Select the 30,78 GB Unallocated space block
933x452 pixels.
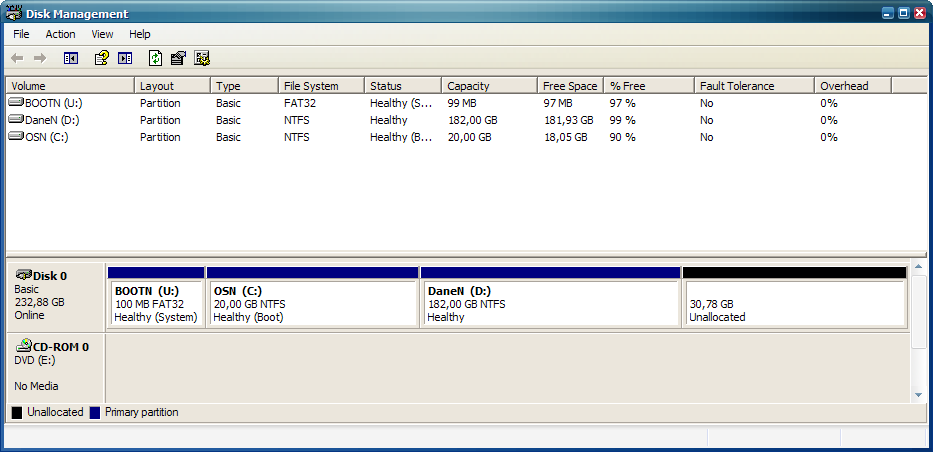(x=794, y=297)
